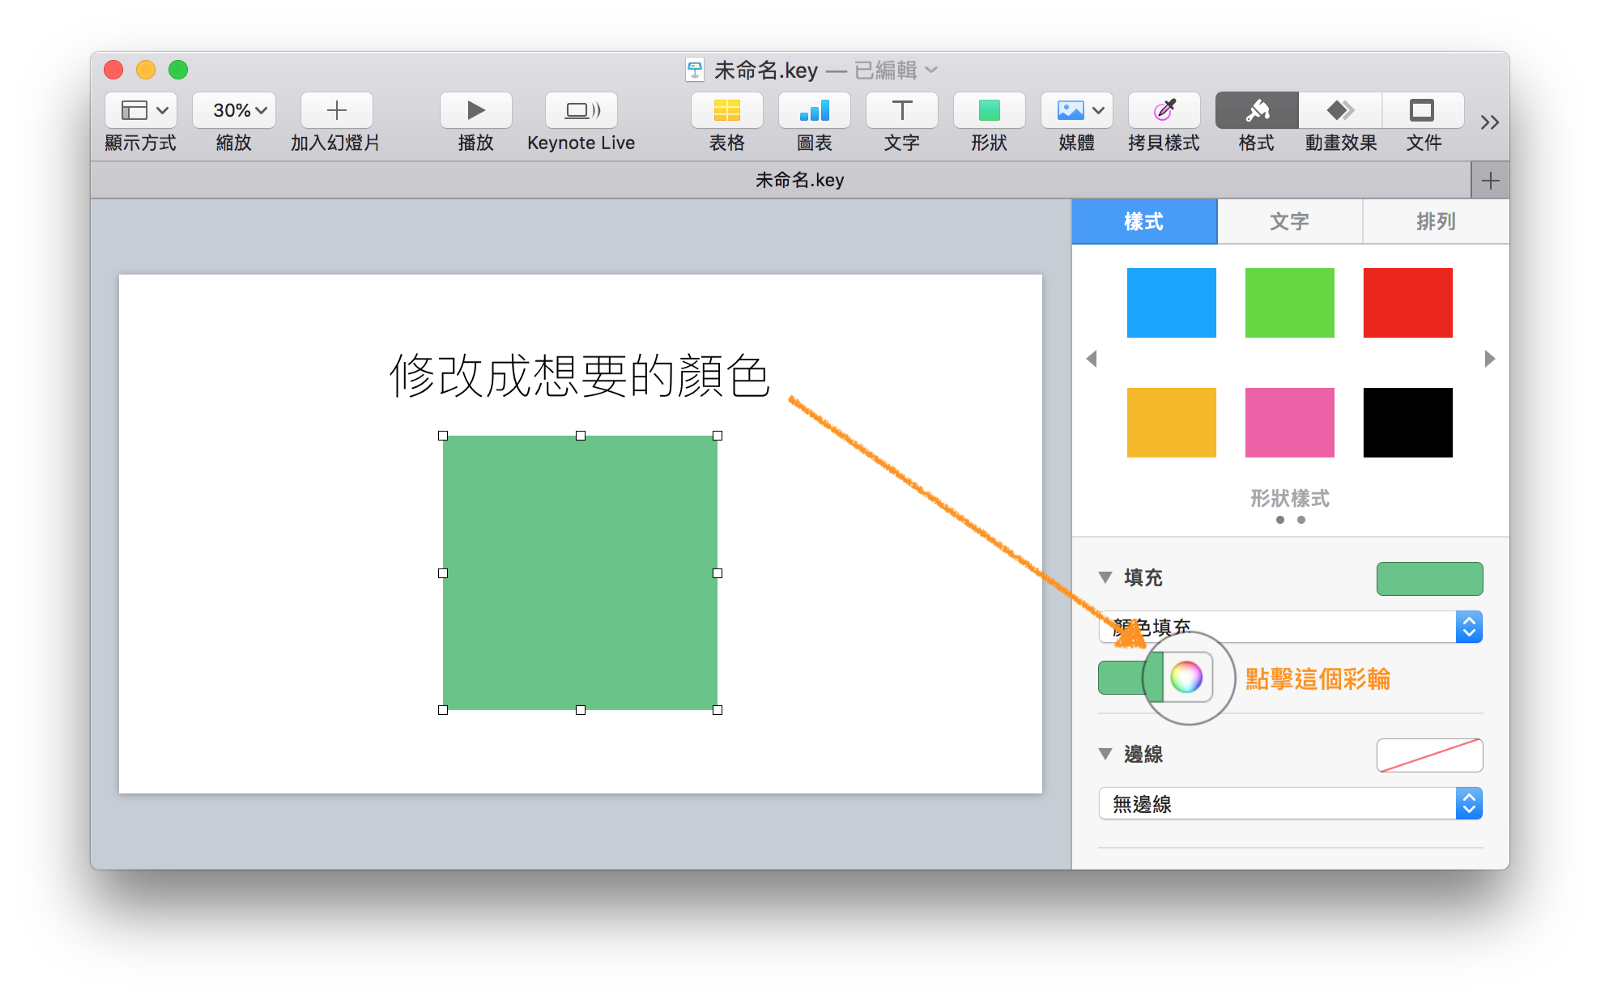
Task: Switch to the 排列 arrange tab
Action: click(1435, 221)
